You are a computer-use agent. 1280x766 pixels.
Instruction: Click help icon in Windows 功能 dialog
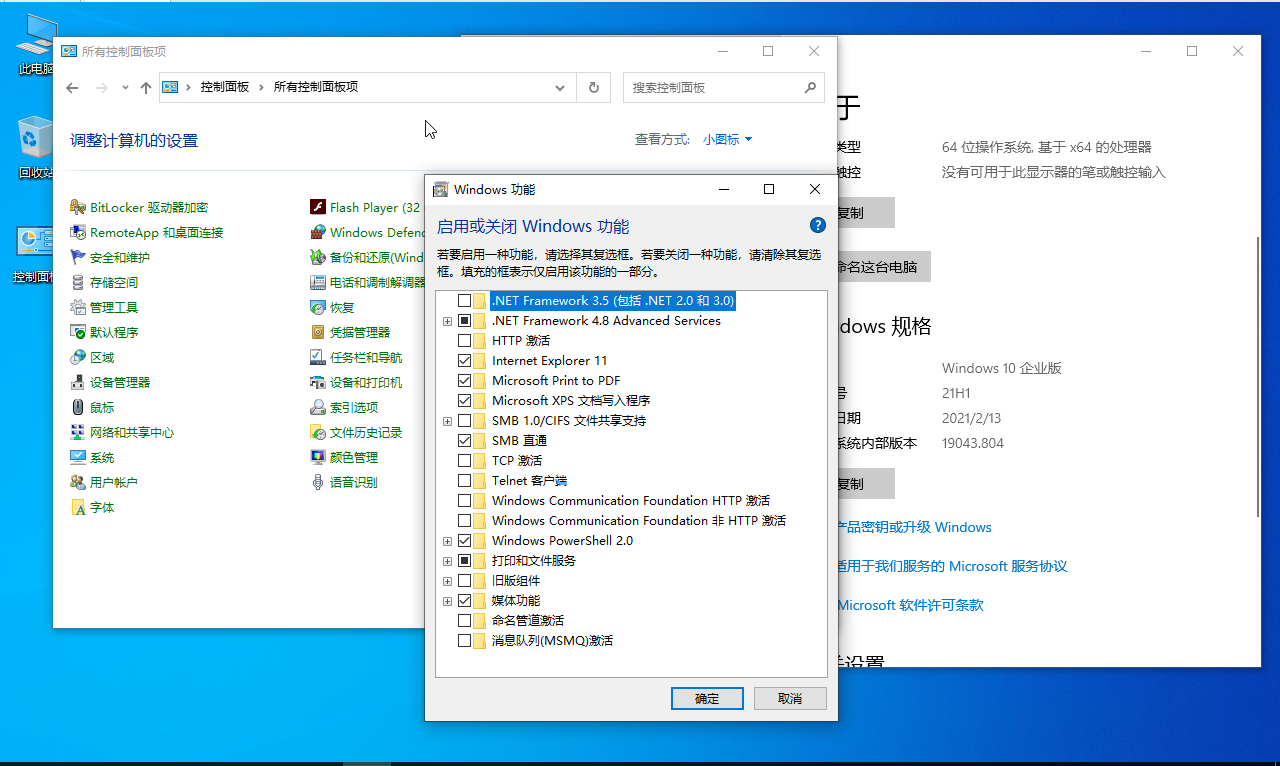tap(817, 225)
